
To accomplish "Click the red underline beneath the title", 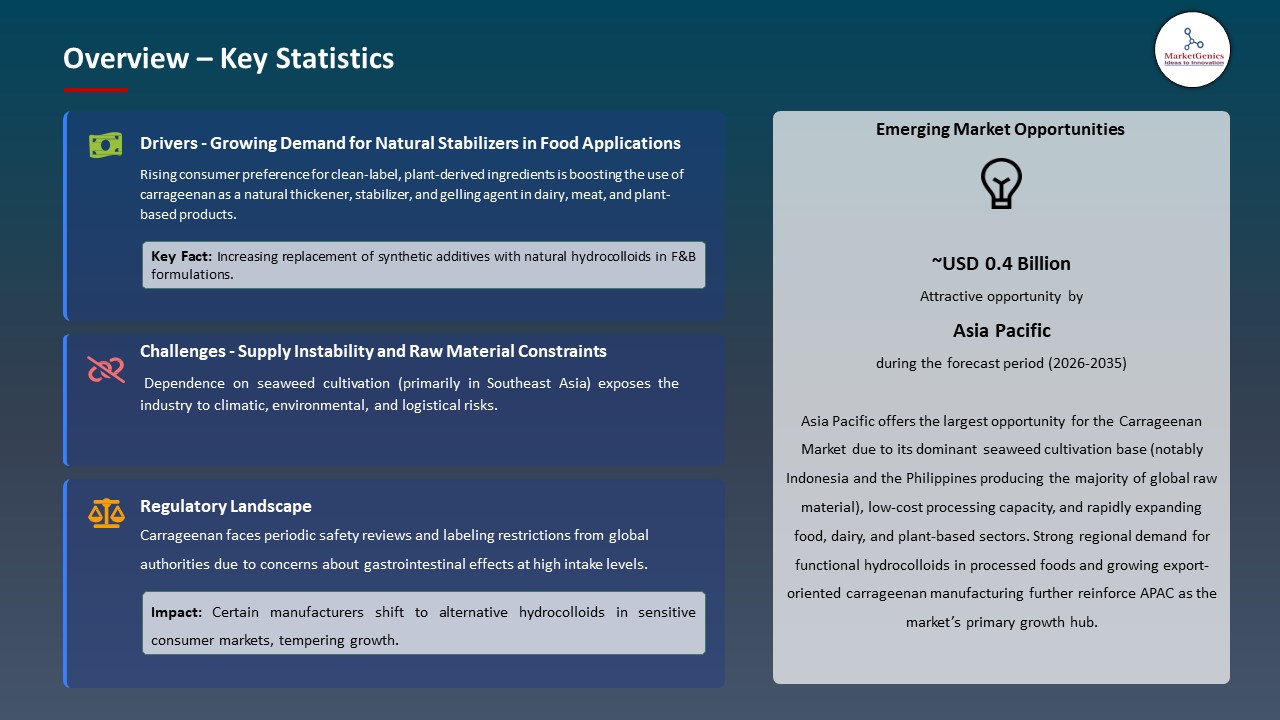I will tap(96, 90).
